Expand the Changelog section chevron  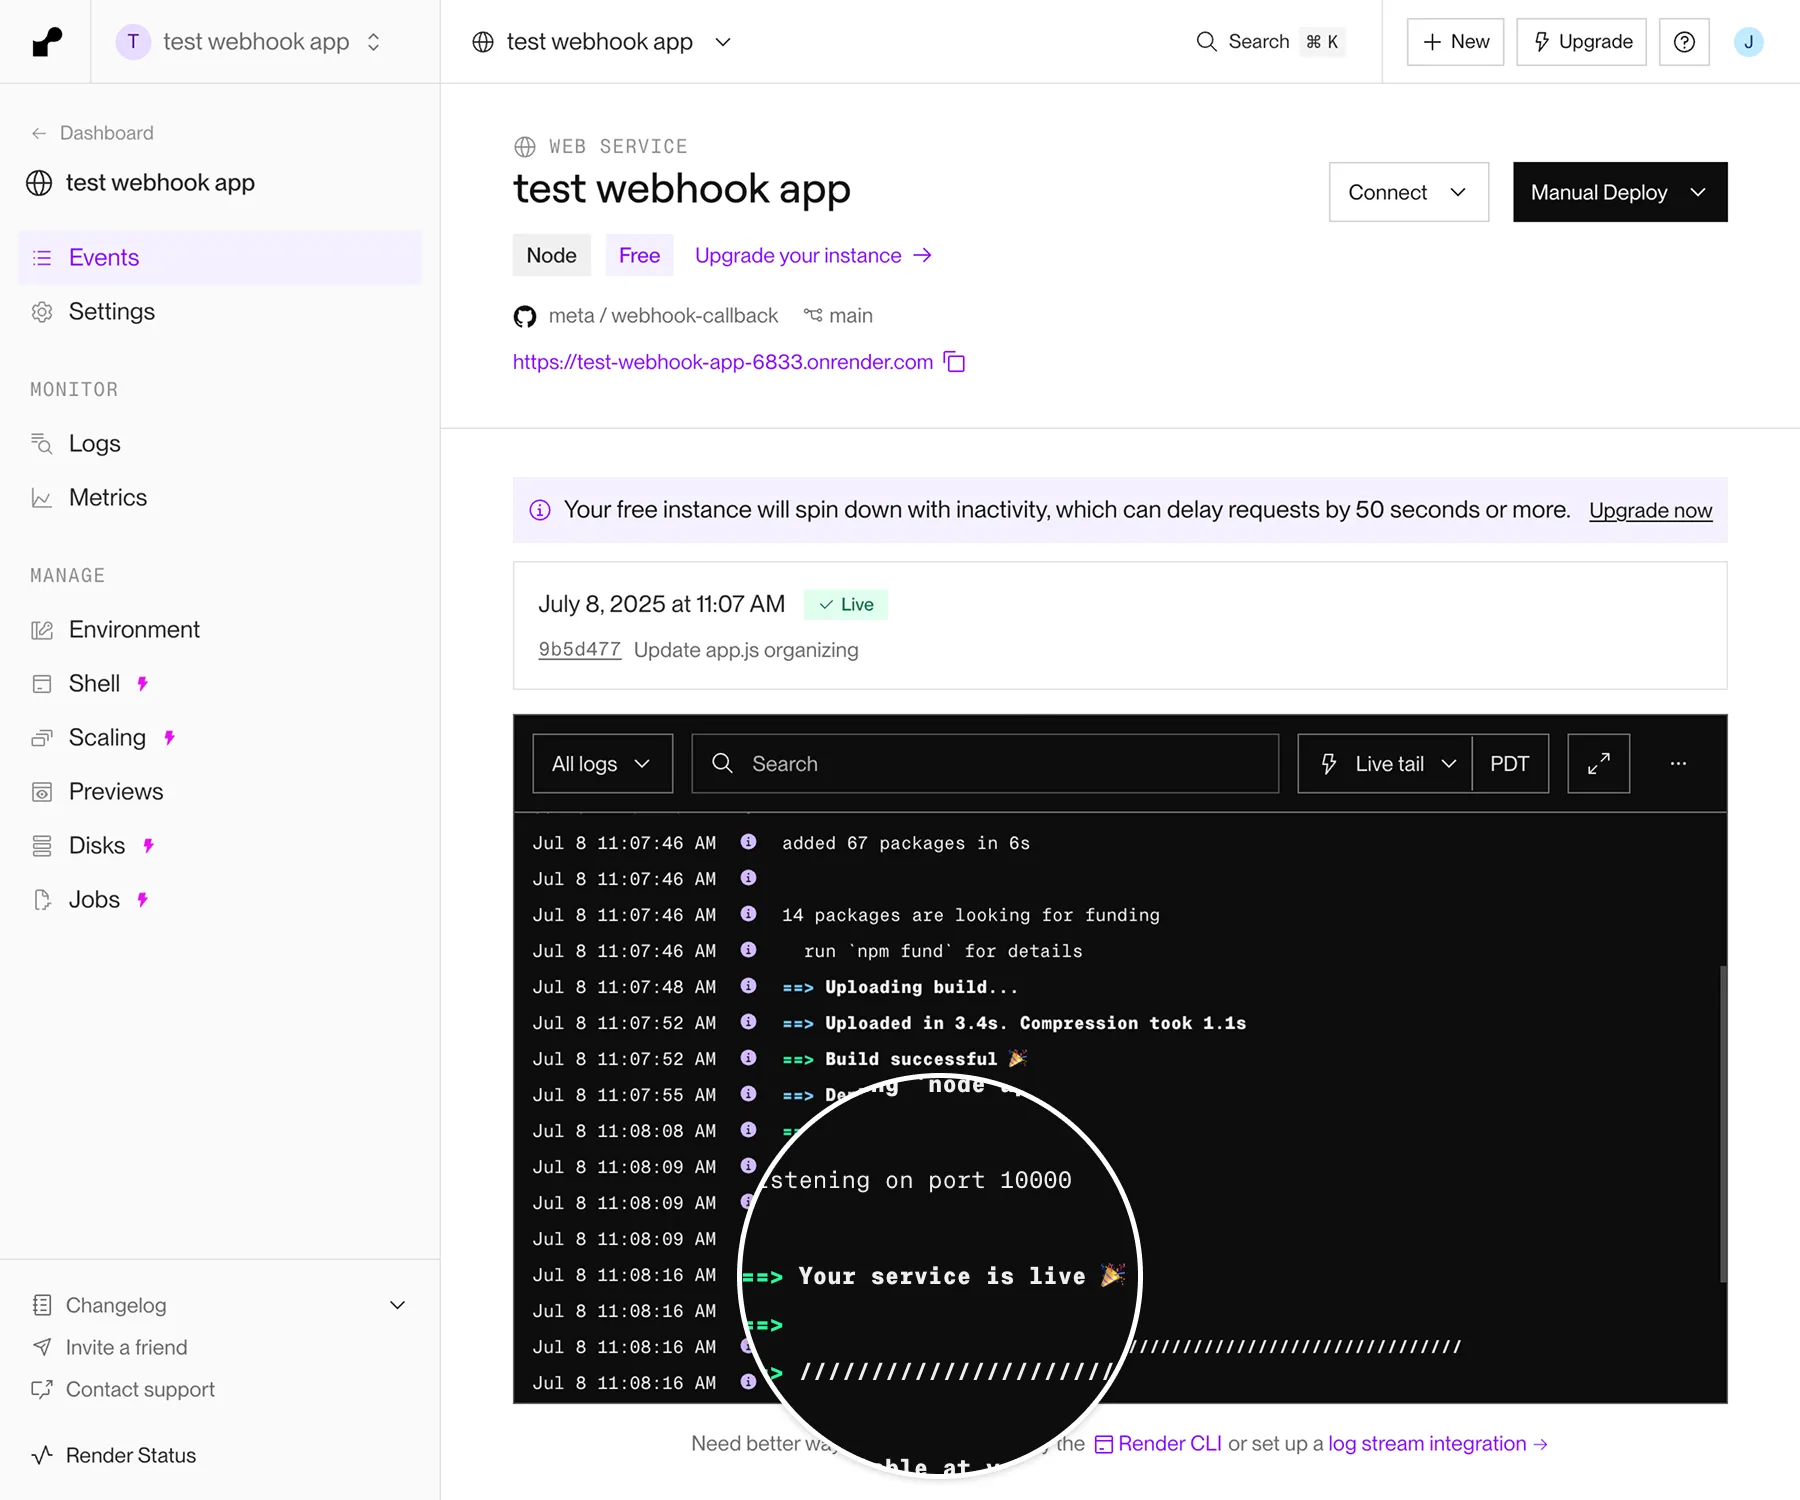click(x=397, y=1305)
